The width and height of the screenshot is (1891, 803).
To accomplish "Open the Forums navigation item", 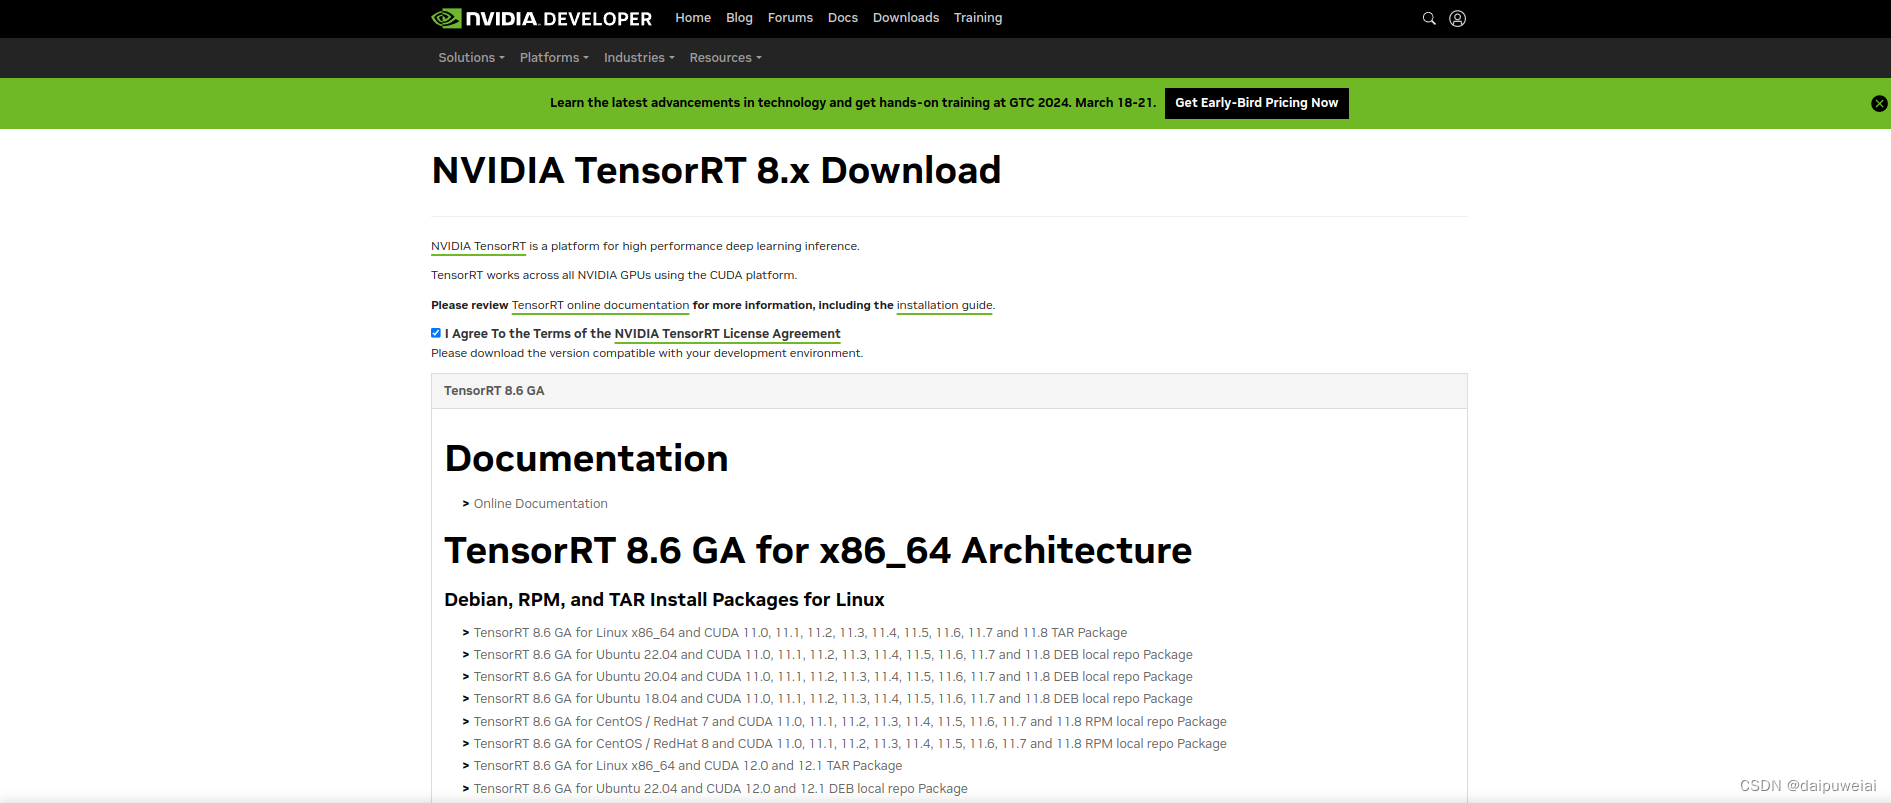I will (790, 18).
